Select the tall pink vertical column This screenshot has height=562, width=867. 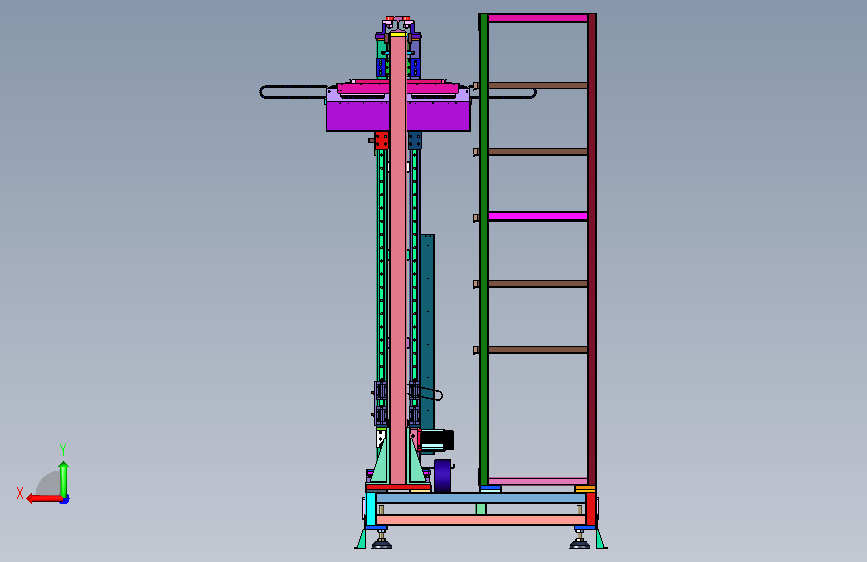[398, 257]
